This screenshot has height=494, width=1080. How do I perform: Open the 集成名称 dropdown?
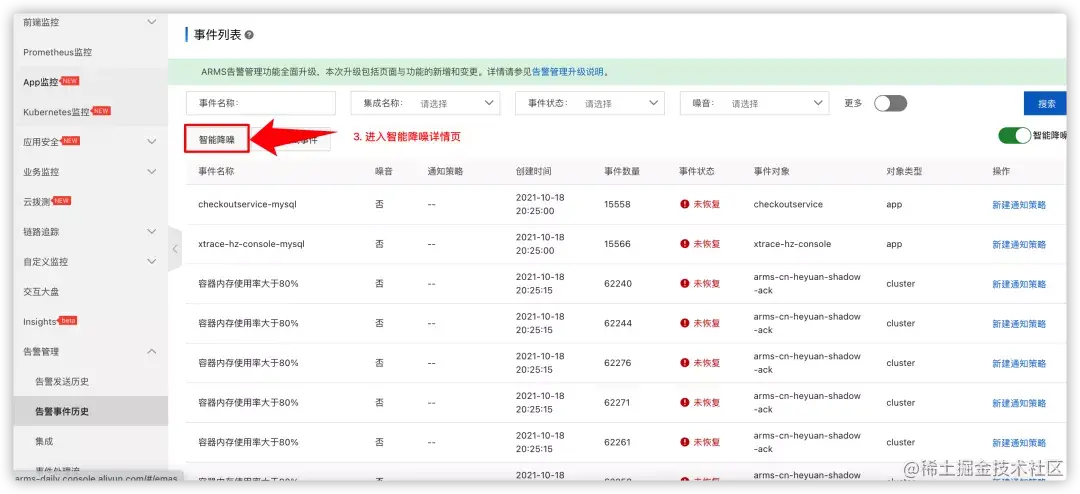pos(425,103)
